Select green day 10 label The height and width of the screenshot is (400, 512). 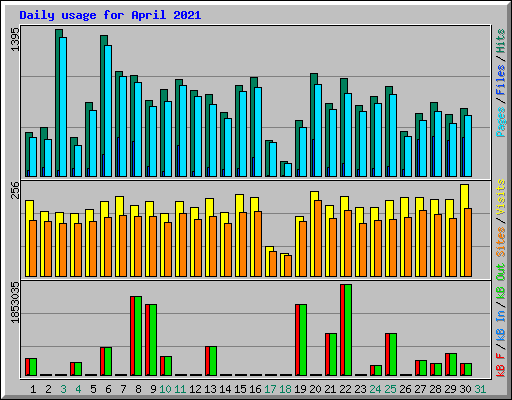tap(165, 389)
